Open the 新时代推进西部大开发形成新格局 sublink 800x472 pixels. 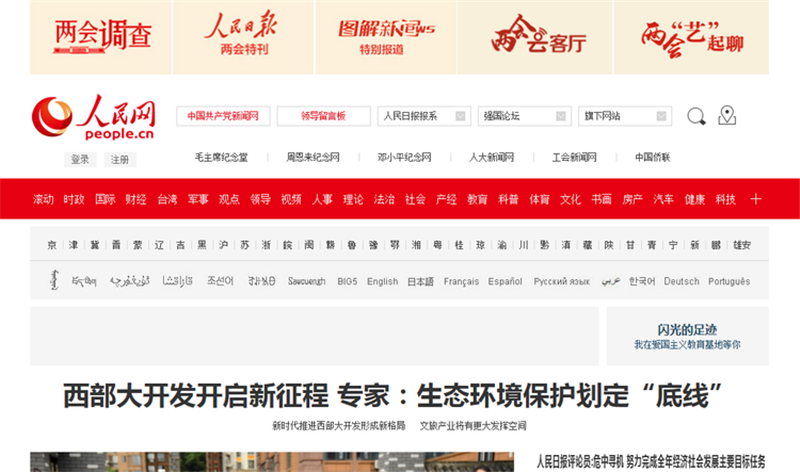coord(339,426)
